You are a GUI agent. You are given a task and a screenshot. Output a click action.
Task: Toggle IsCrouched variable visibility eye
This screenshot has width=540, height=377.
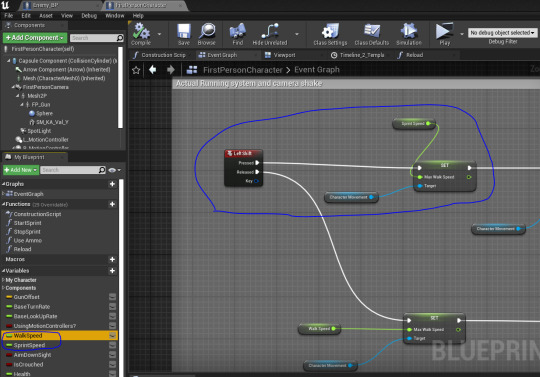coord(112,364)
